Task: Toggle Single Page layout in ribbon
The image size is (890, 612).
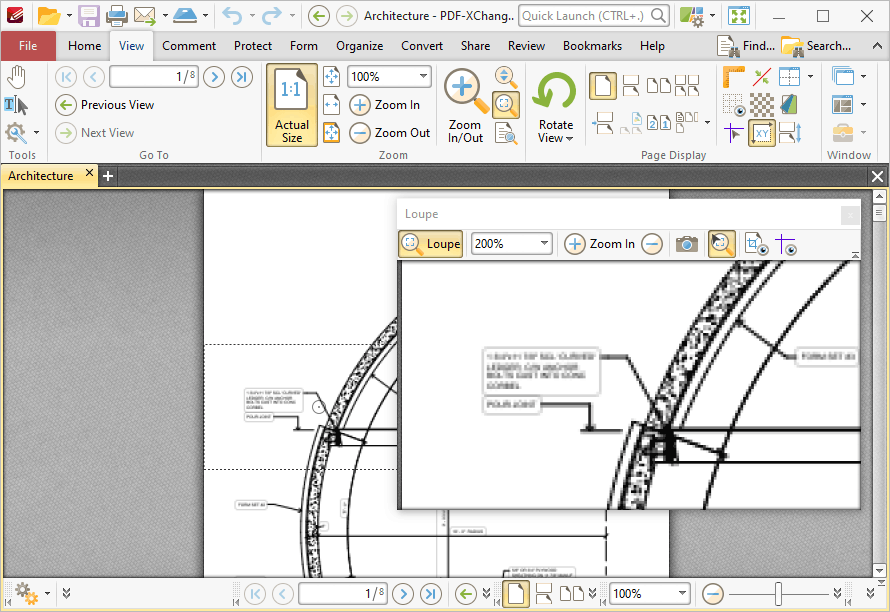Action: (603, 86)
